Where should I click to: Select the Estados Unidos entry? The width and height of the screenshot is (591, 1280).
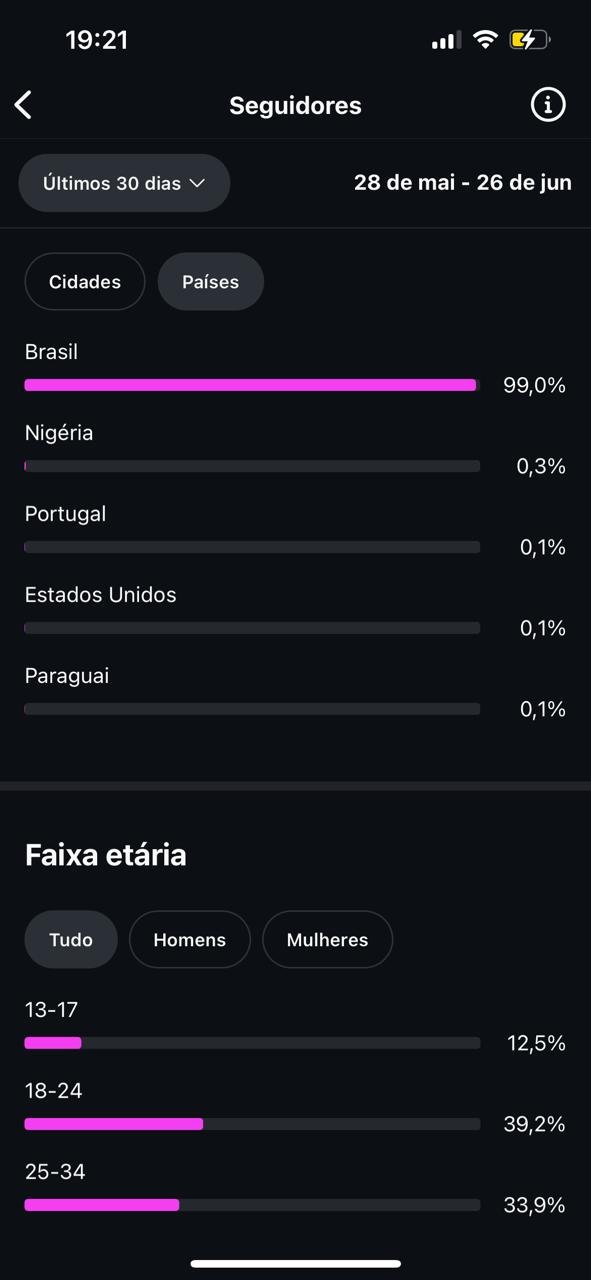[x=295, y=612]
